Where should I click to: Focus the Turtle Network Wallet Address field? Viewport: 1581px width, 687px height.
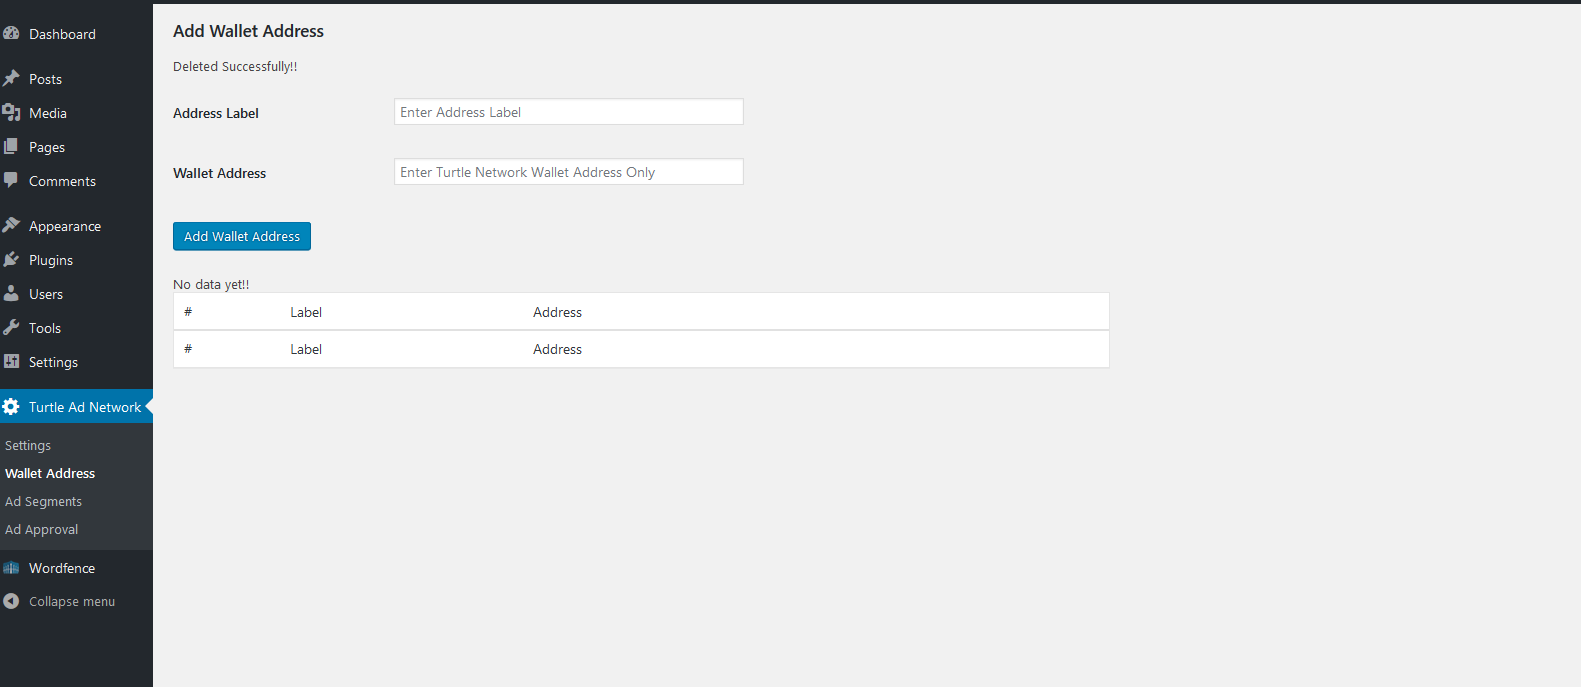click(569, 172)
